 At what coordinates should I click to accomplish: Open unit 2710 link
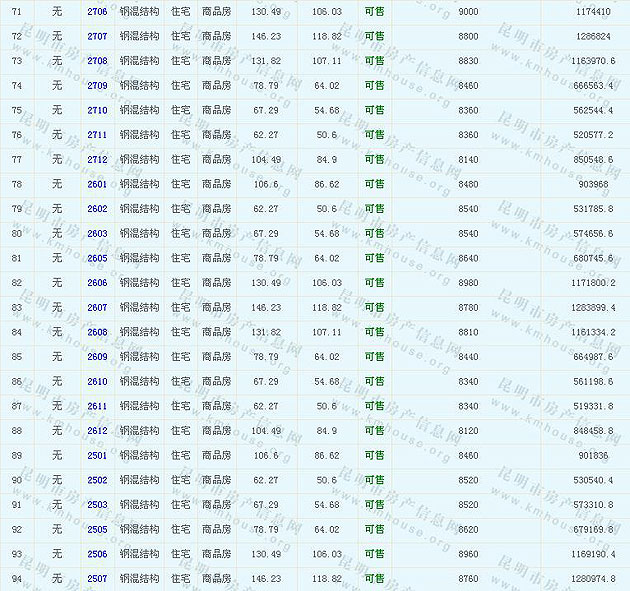pyautogui.click(x=97, y=110)
